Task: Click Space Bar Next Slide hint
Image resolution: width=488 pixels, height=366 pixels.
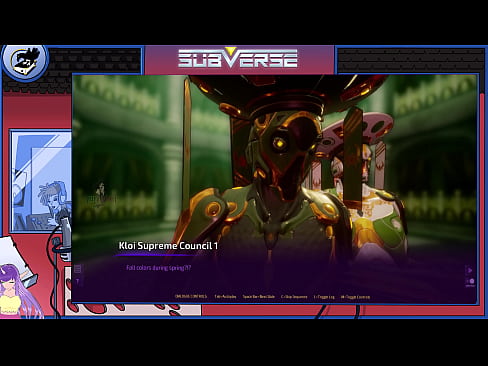Action: click(259, 297)
